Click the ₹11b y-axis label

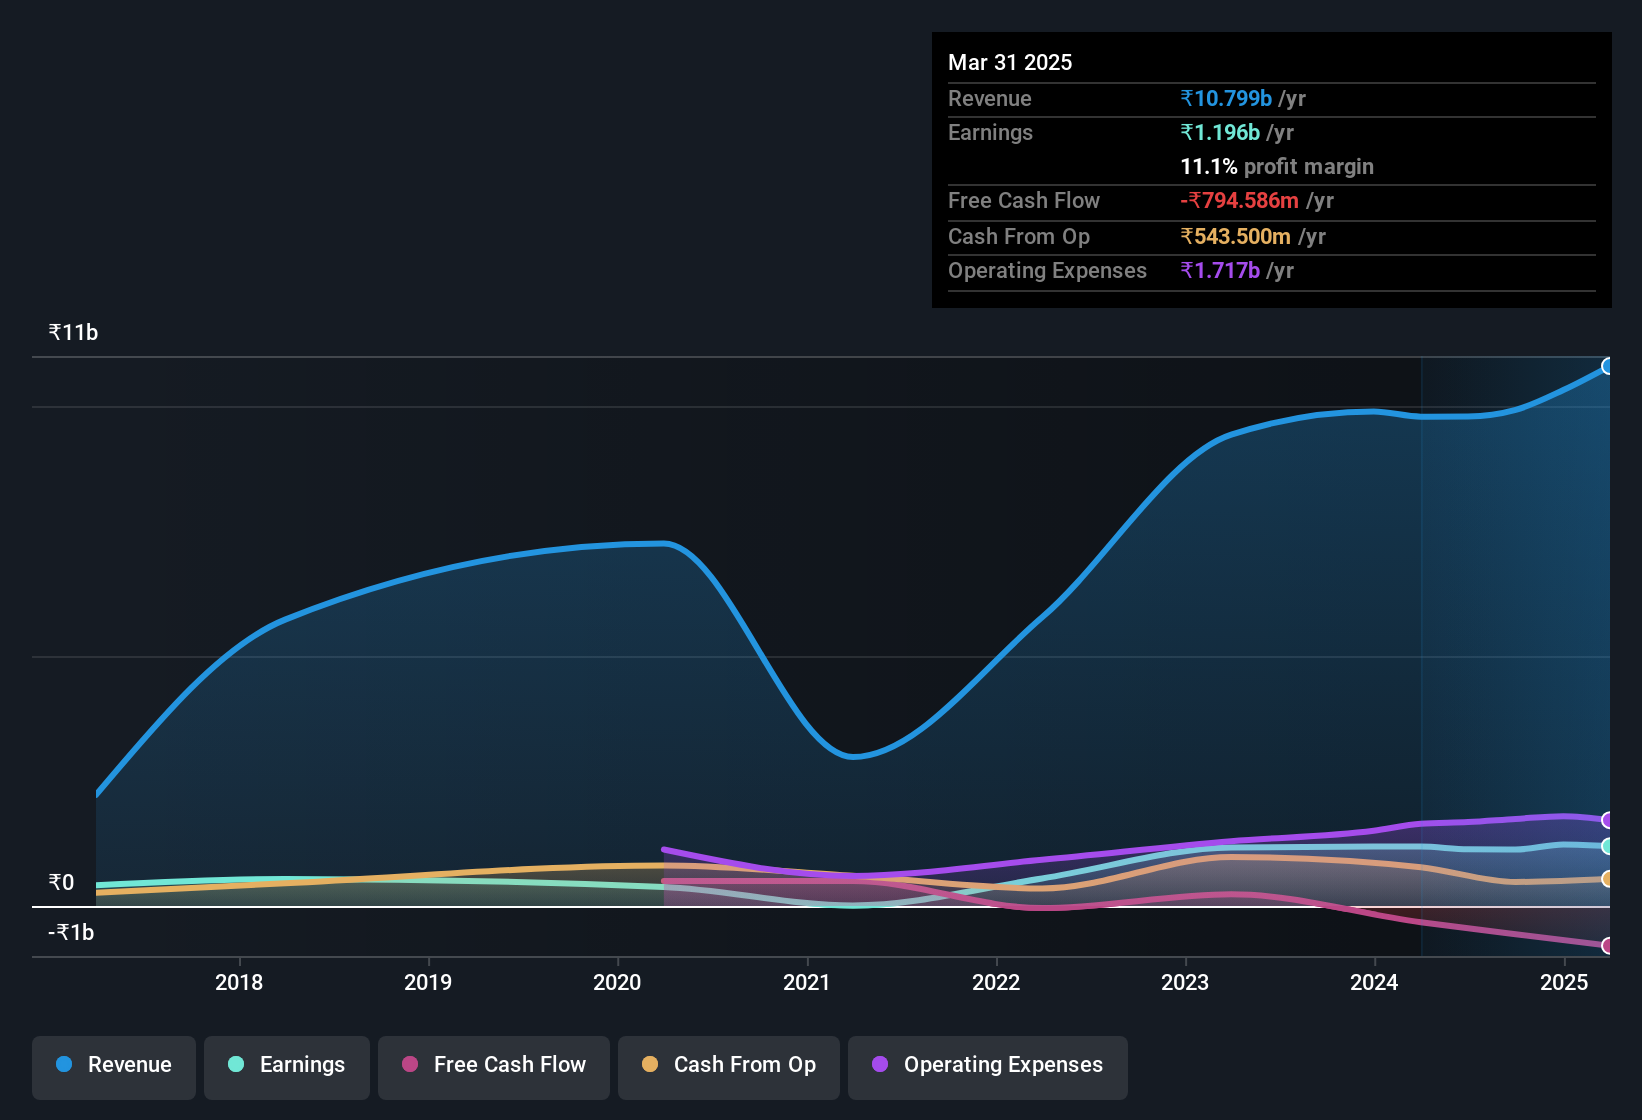tap(73, 333)
